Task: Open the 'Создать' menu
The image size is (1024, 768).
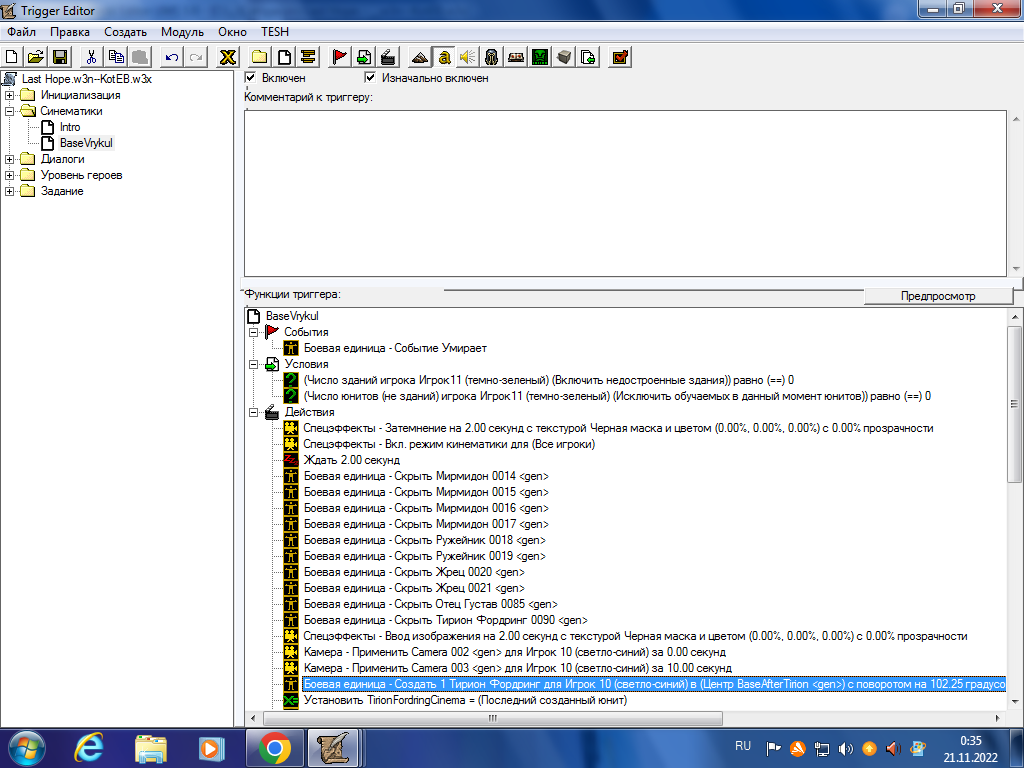Action: [x=125, y=32]
